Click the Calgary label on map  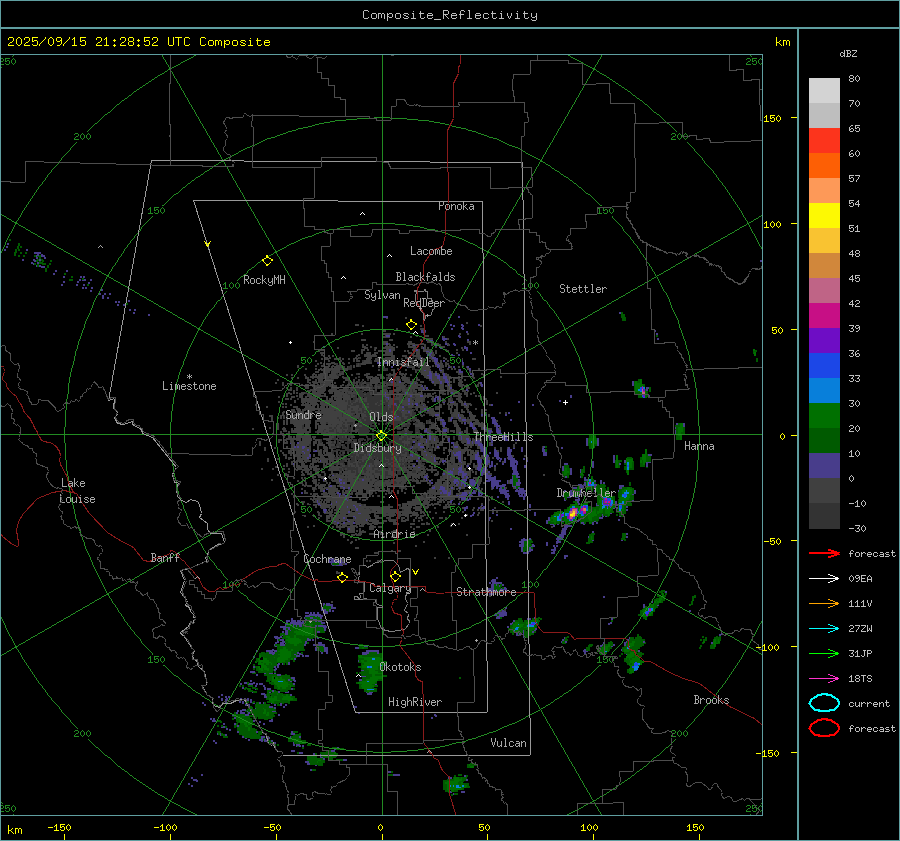pyautogui.click(x=390, y=588)
